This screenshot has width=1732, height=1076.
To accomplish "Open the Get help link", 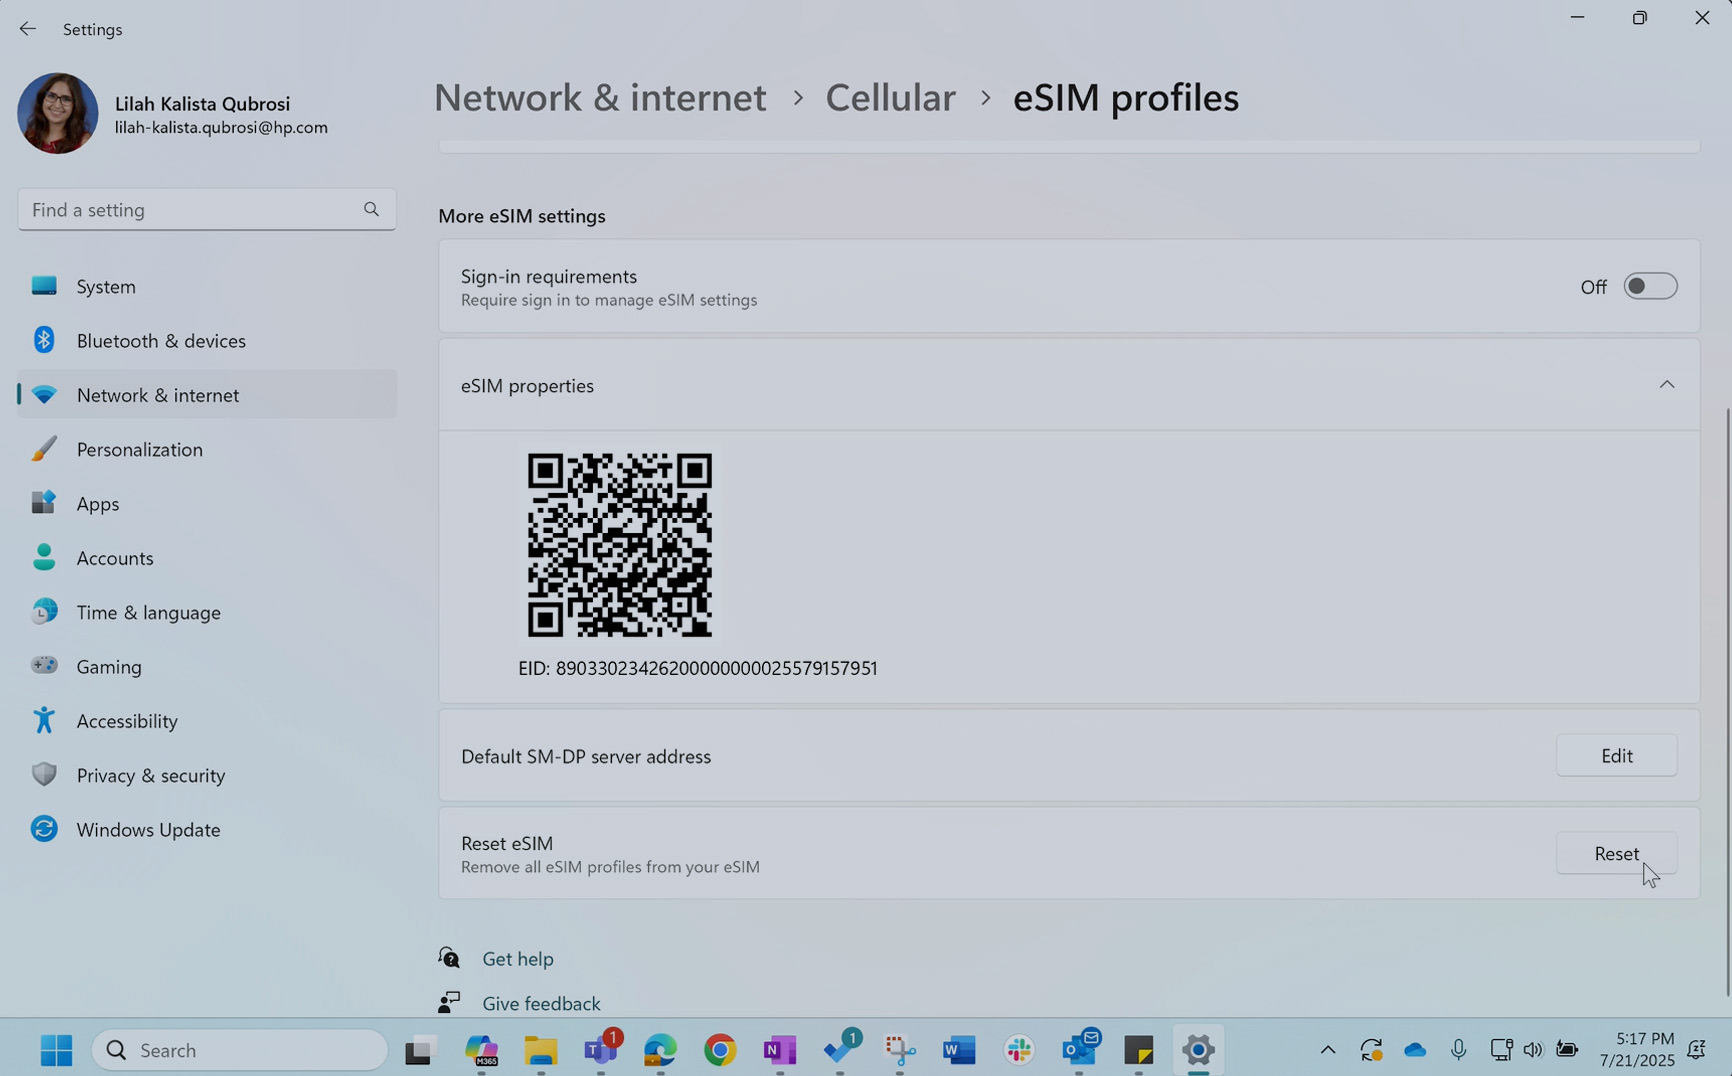I will [517, 958].
